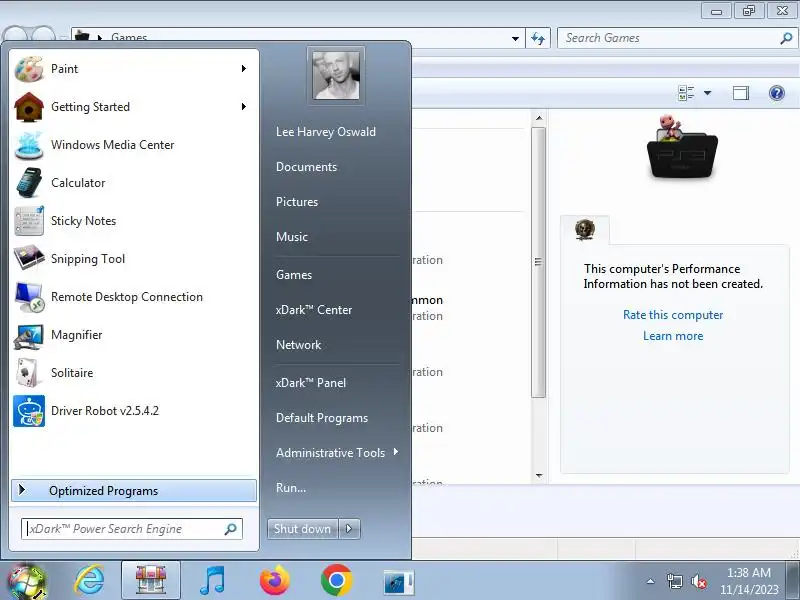Open Default Programs entry
Screen dimensions: 800x600
322,418
